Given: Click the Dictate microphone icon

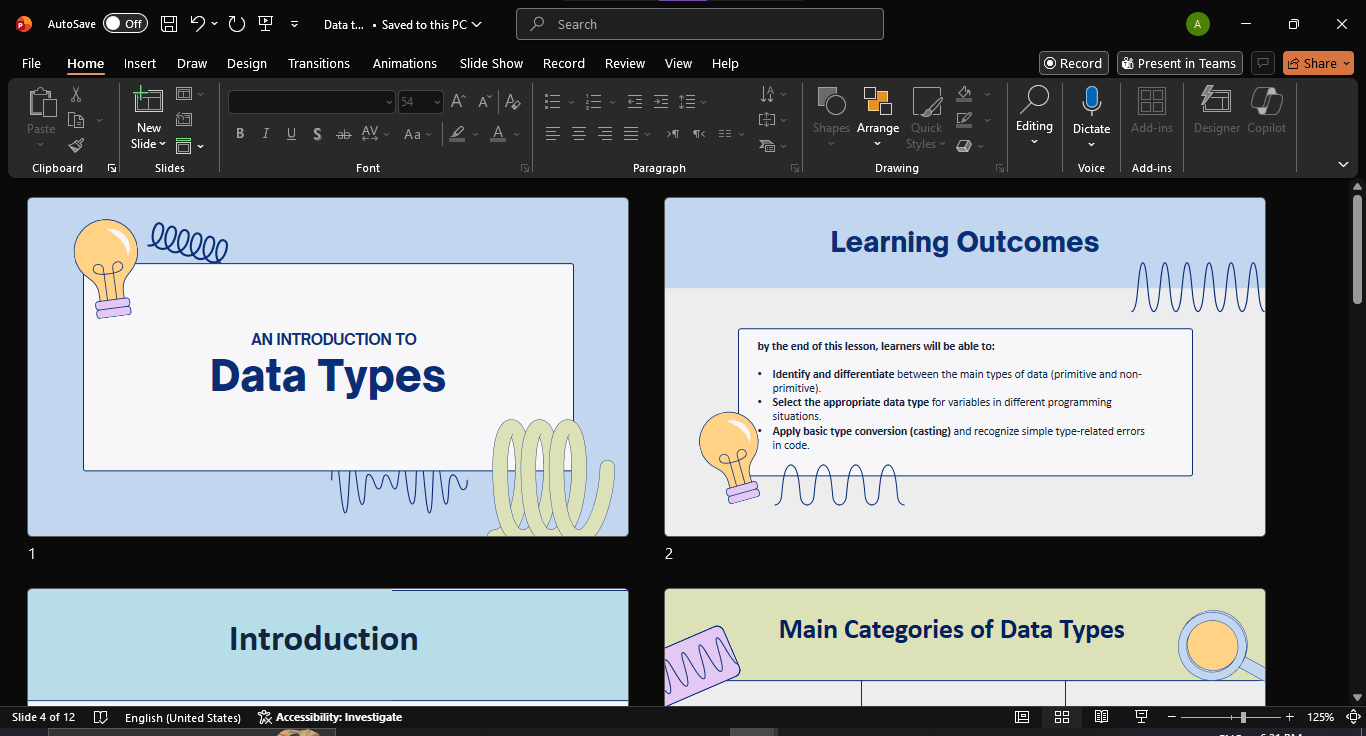Looking at the screenshot, I should pos(1091,107).
